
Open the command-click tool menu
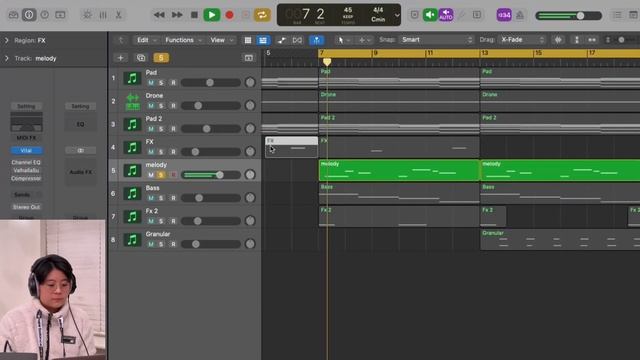coord(364,40)
